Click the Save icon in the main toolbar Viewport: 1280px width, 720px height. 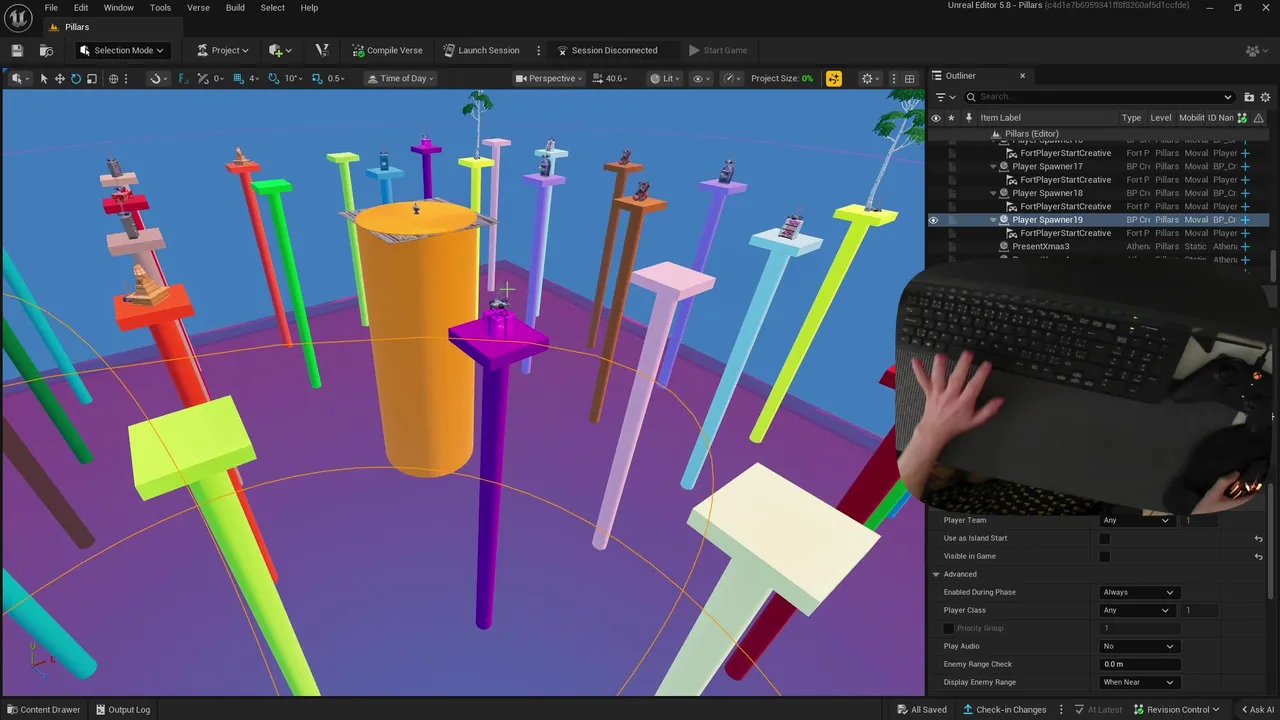click(x=17, y=50)
